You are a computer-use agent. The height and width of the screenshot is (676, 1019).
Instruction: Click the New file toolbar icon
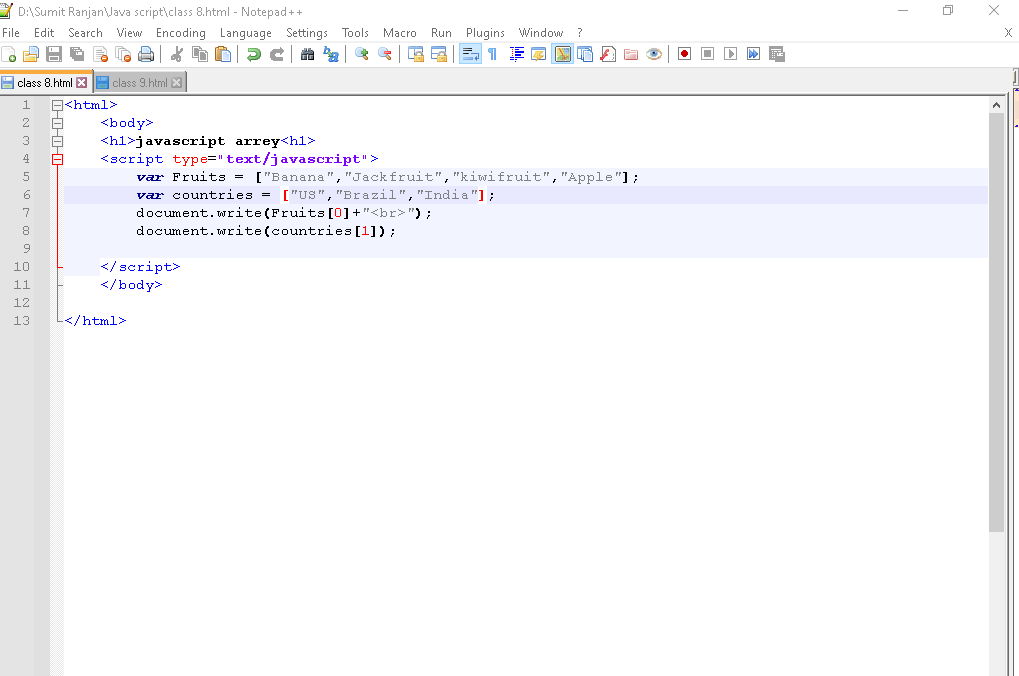[9, 54]
